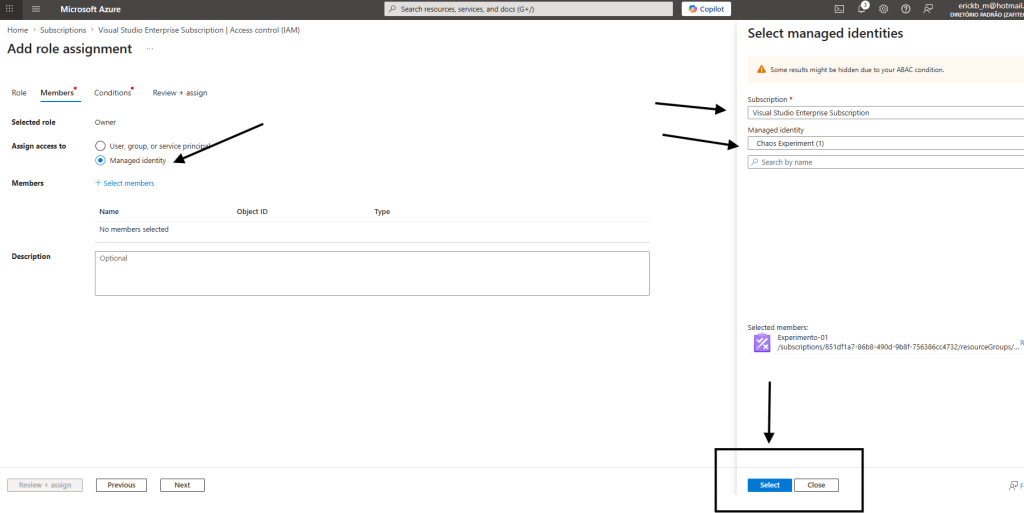Open portal settings gear icon
This screenshot has width=1024, height=513.
coord(883,9)
